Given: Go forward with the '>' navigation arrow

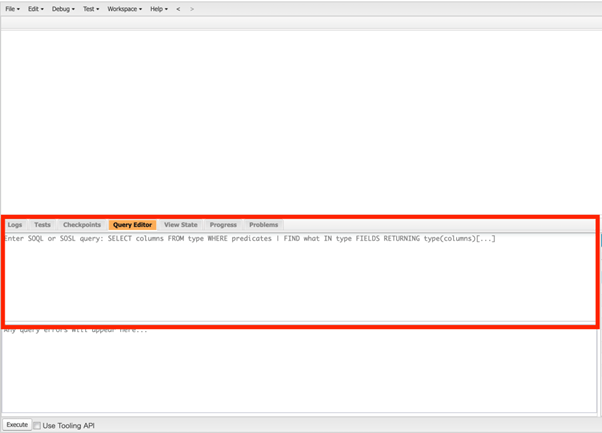Looking at the screenshot, I should coord(192,9).
